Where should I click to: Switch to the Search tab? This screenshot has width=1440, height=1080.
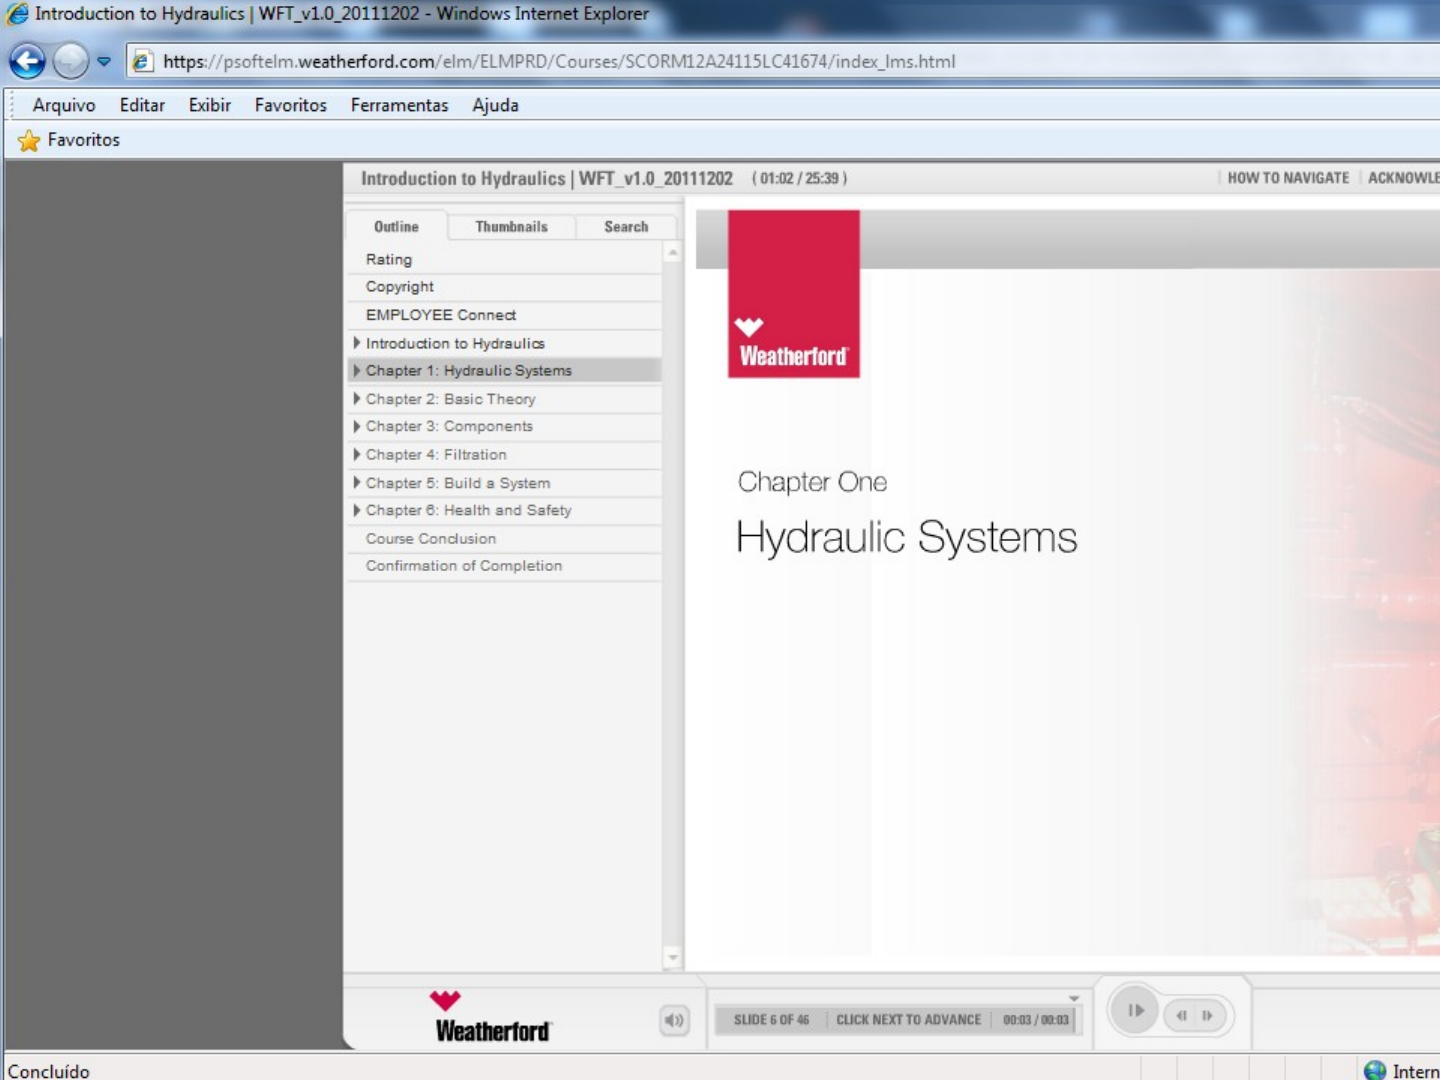626,227
